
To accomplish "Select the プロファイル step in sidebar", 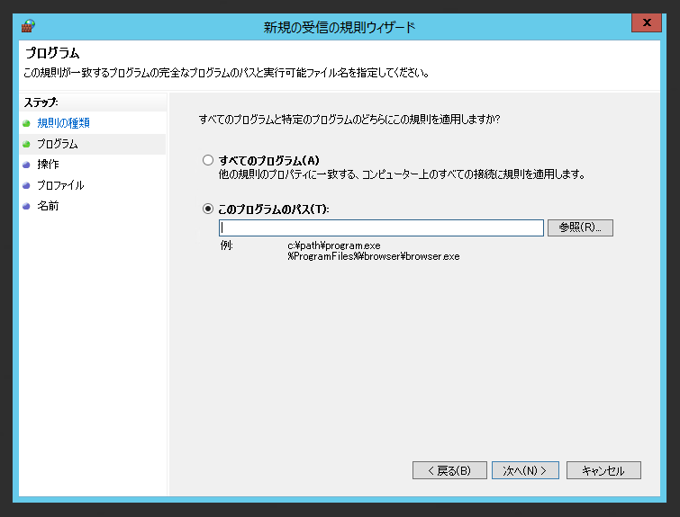I will pos(60,185).
